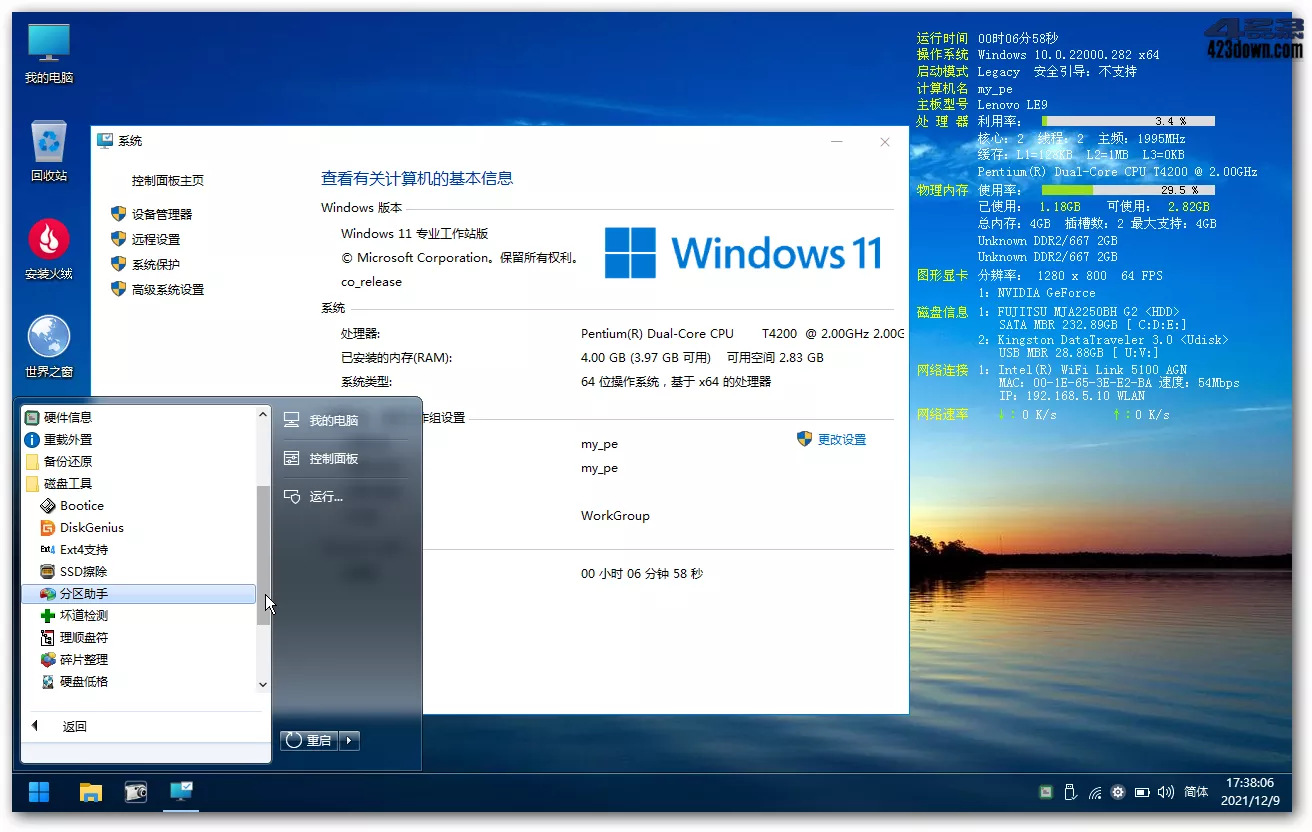Launch DiskGenius from the menu
Viewport: 1312px width, 832px height.
(x=139, y=527)
